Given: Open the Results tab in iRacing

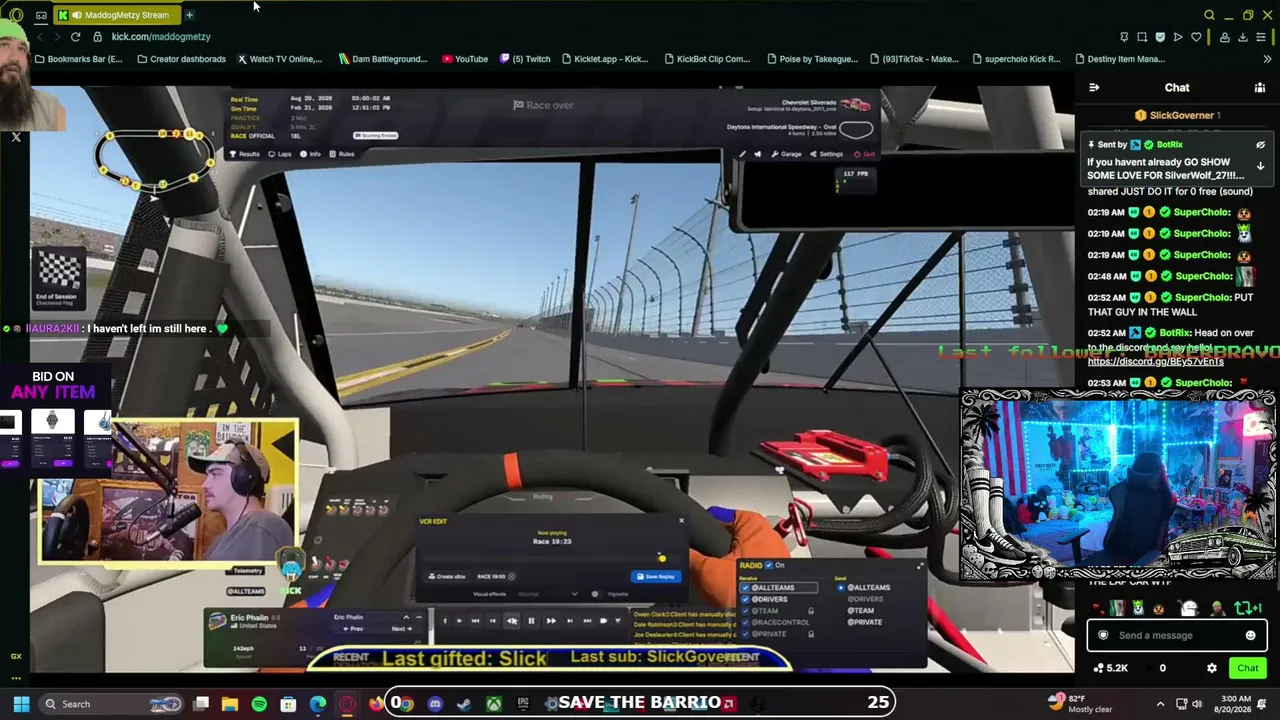Looking at the screenshot, I should [x=245, y=154].
